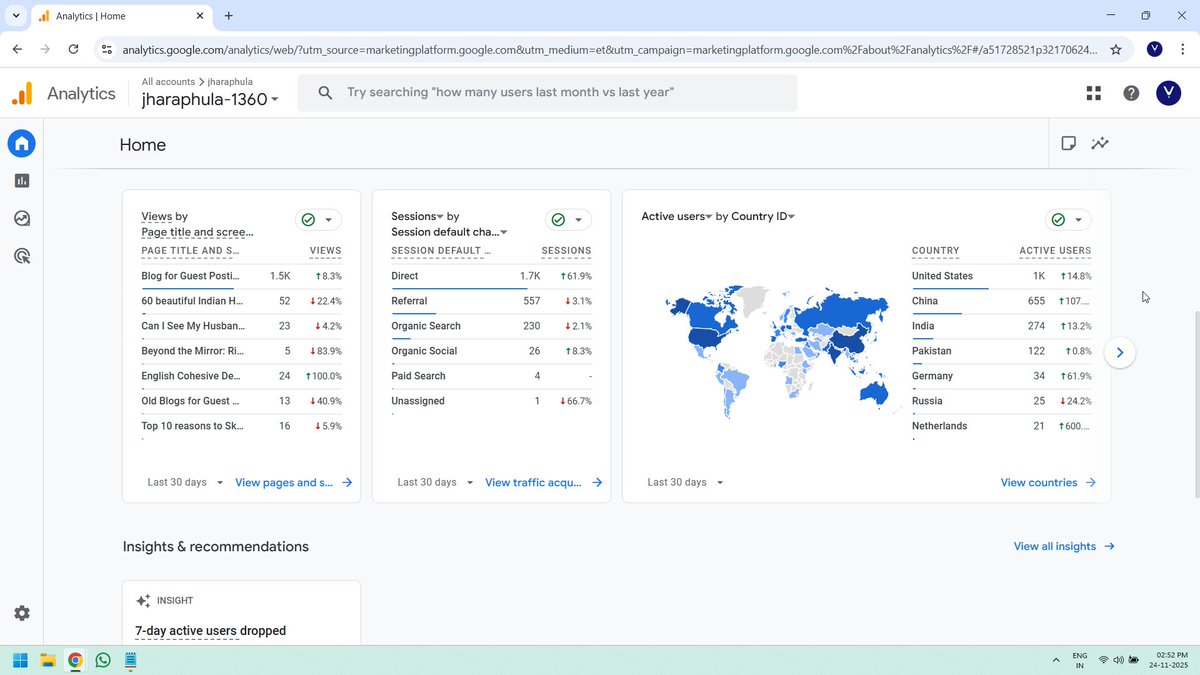The image size is (1200, 675).
Task: Open a new browser tab
Action: (229, 16)
